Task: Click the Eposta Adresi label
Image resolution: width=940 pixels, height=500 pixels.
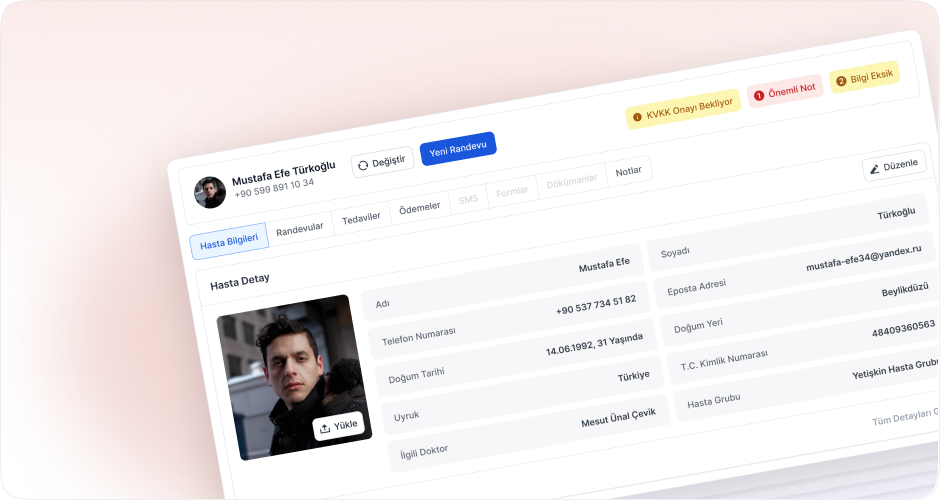Action: coord(697,287)
